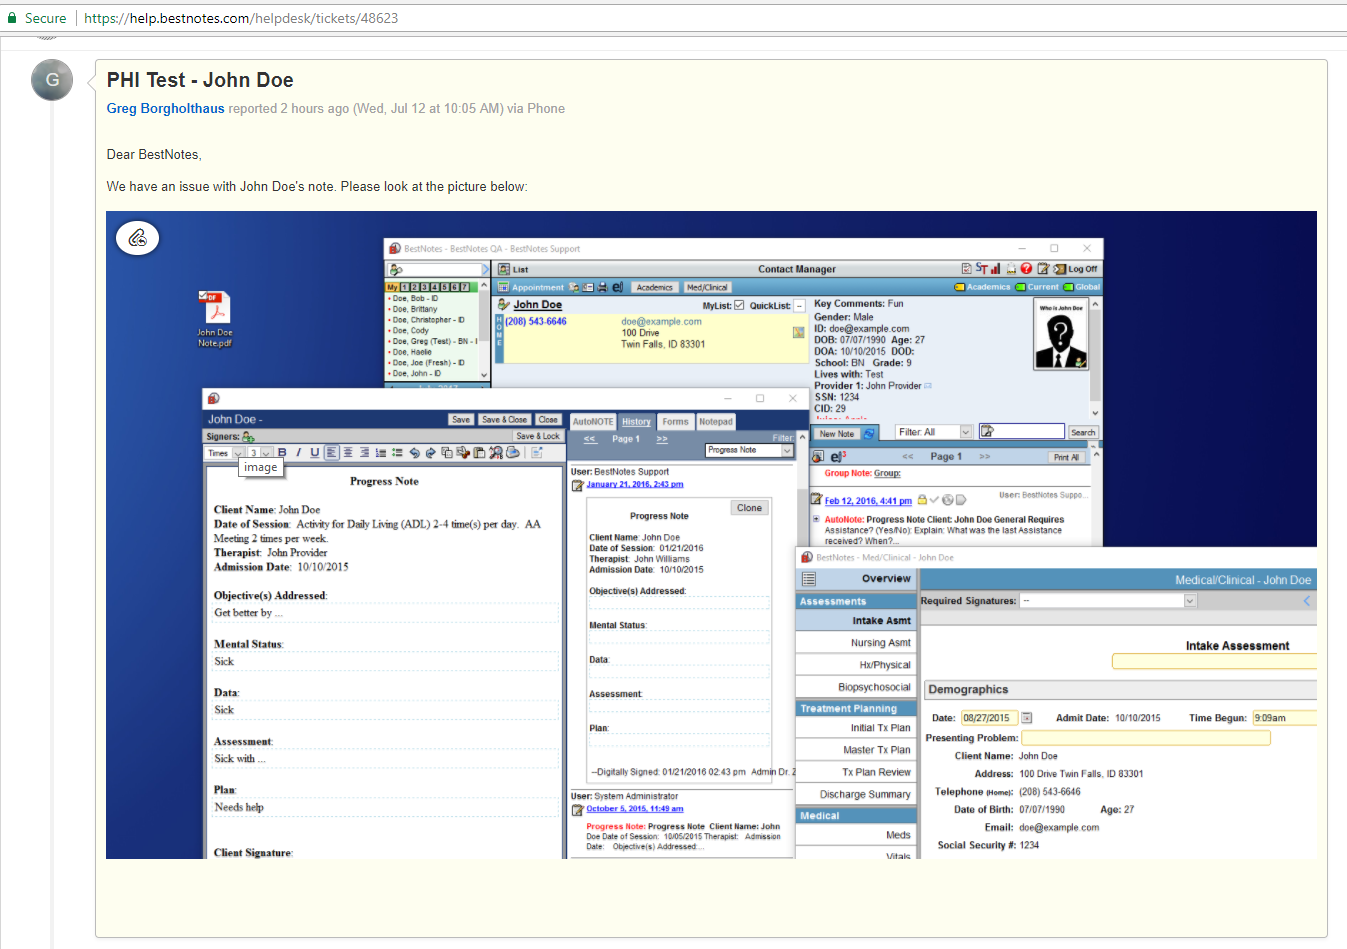This screenshot has height=949, width=1347.
Task: Click the red help question mark icon
Action: pos(1026,268)
